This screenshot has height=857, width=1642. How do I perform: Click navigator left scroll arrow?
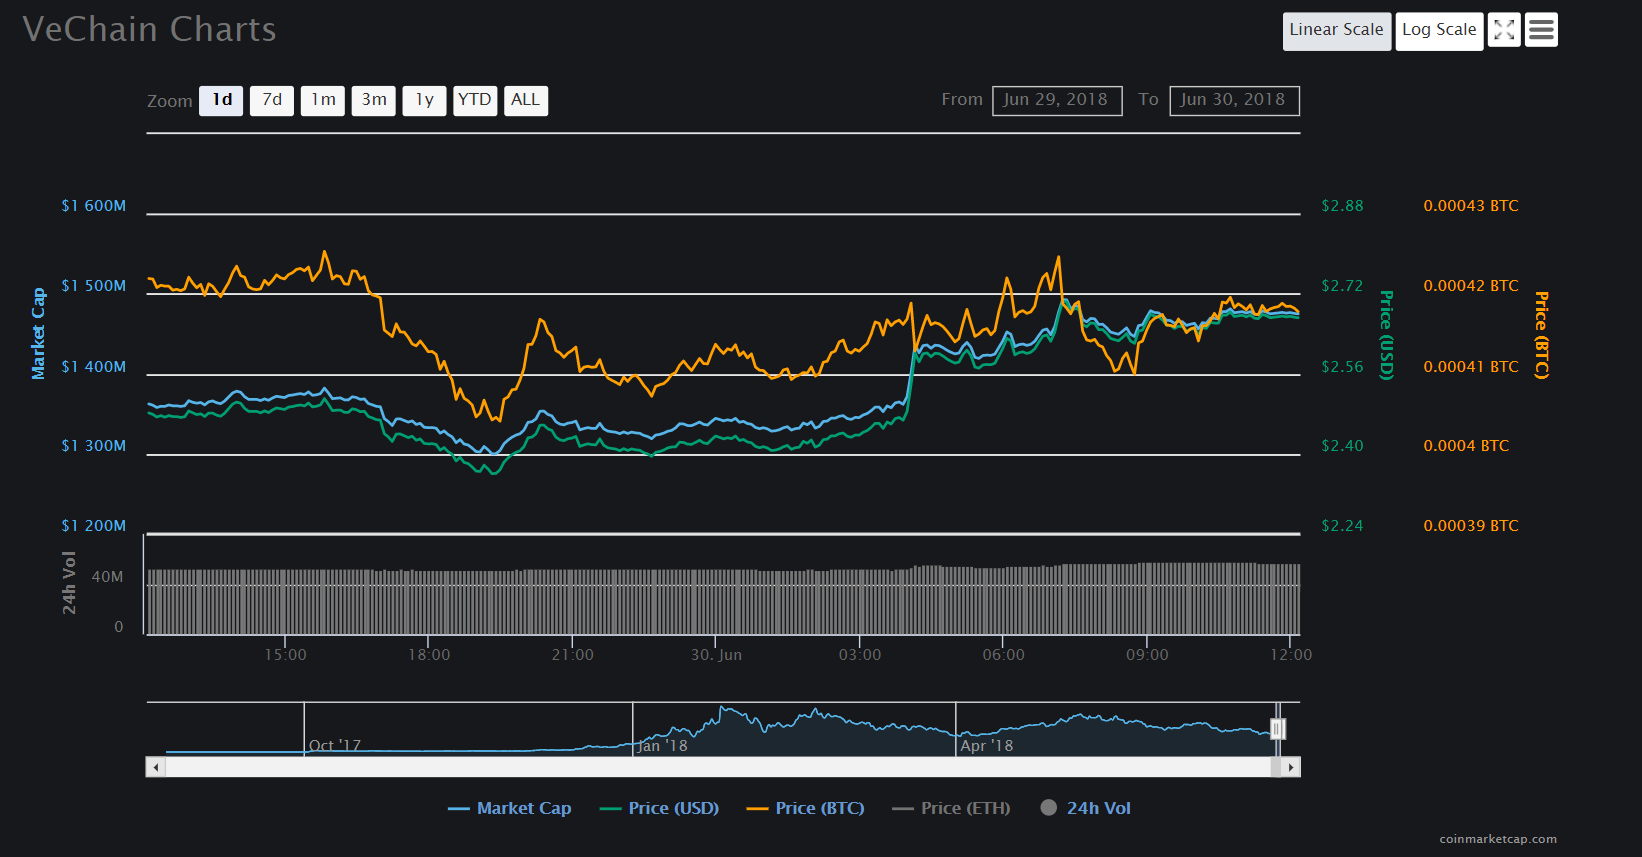tap(156, 767)
